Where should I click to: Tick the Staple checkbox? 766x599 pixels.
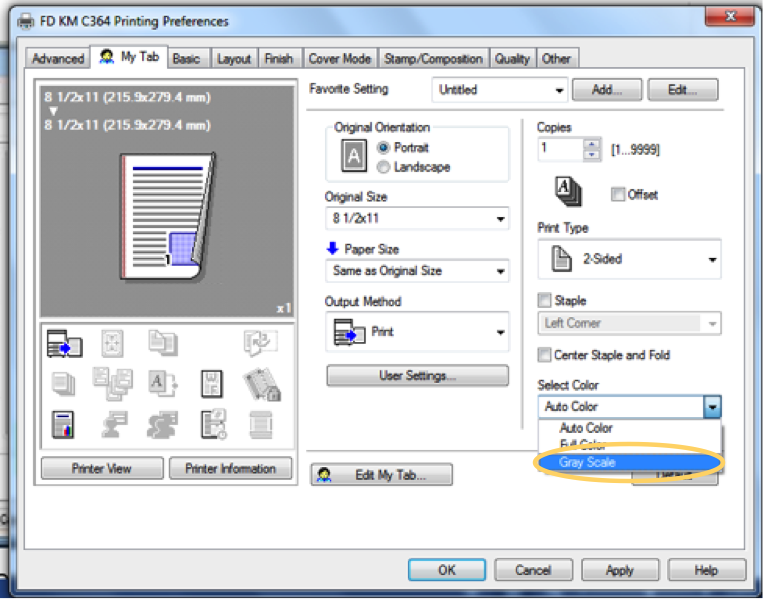pos(545,300)
